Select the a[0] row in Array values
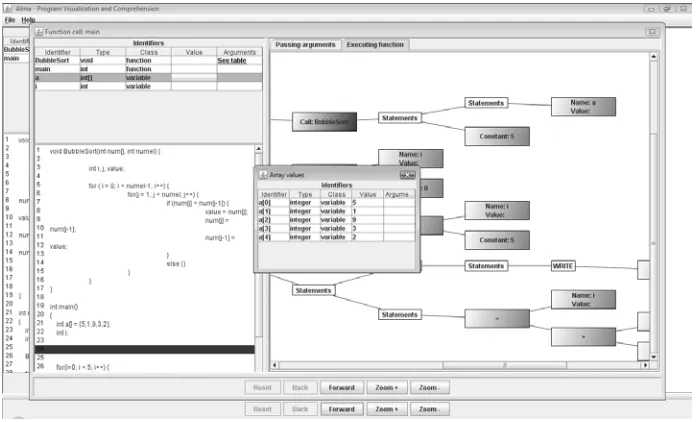698x422 pixels. [x=336, y=203]
